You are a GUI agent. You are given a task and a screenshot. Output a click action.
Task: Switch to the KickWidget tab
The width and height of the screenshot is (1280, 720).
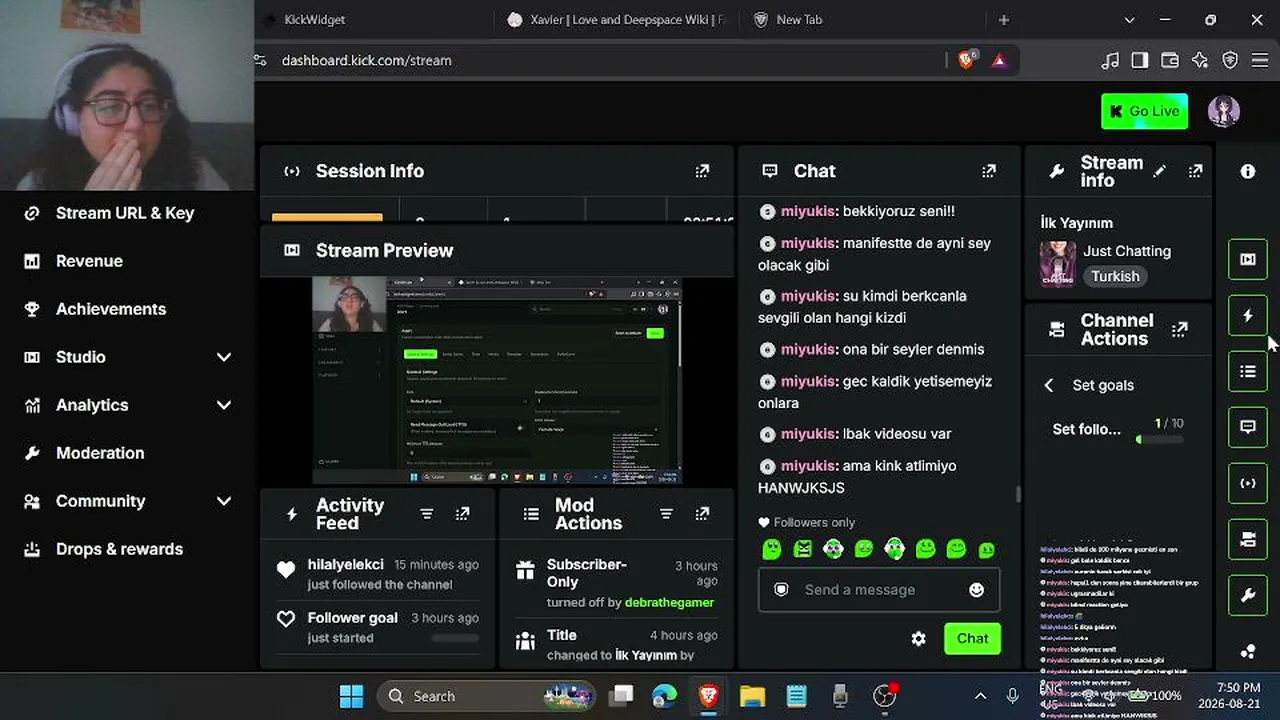pyautogui.click(x=315, y=20)
